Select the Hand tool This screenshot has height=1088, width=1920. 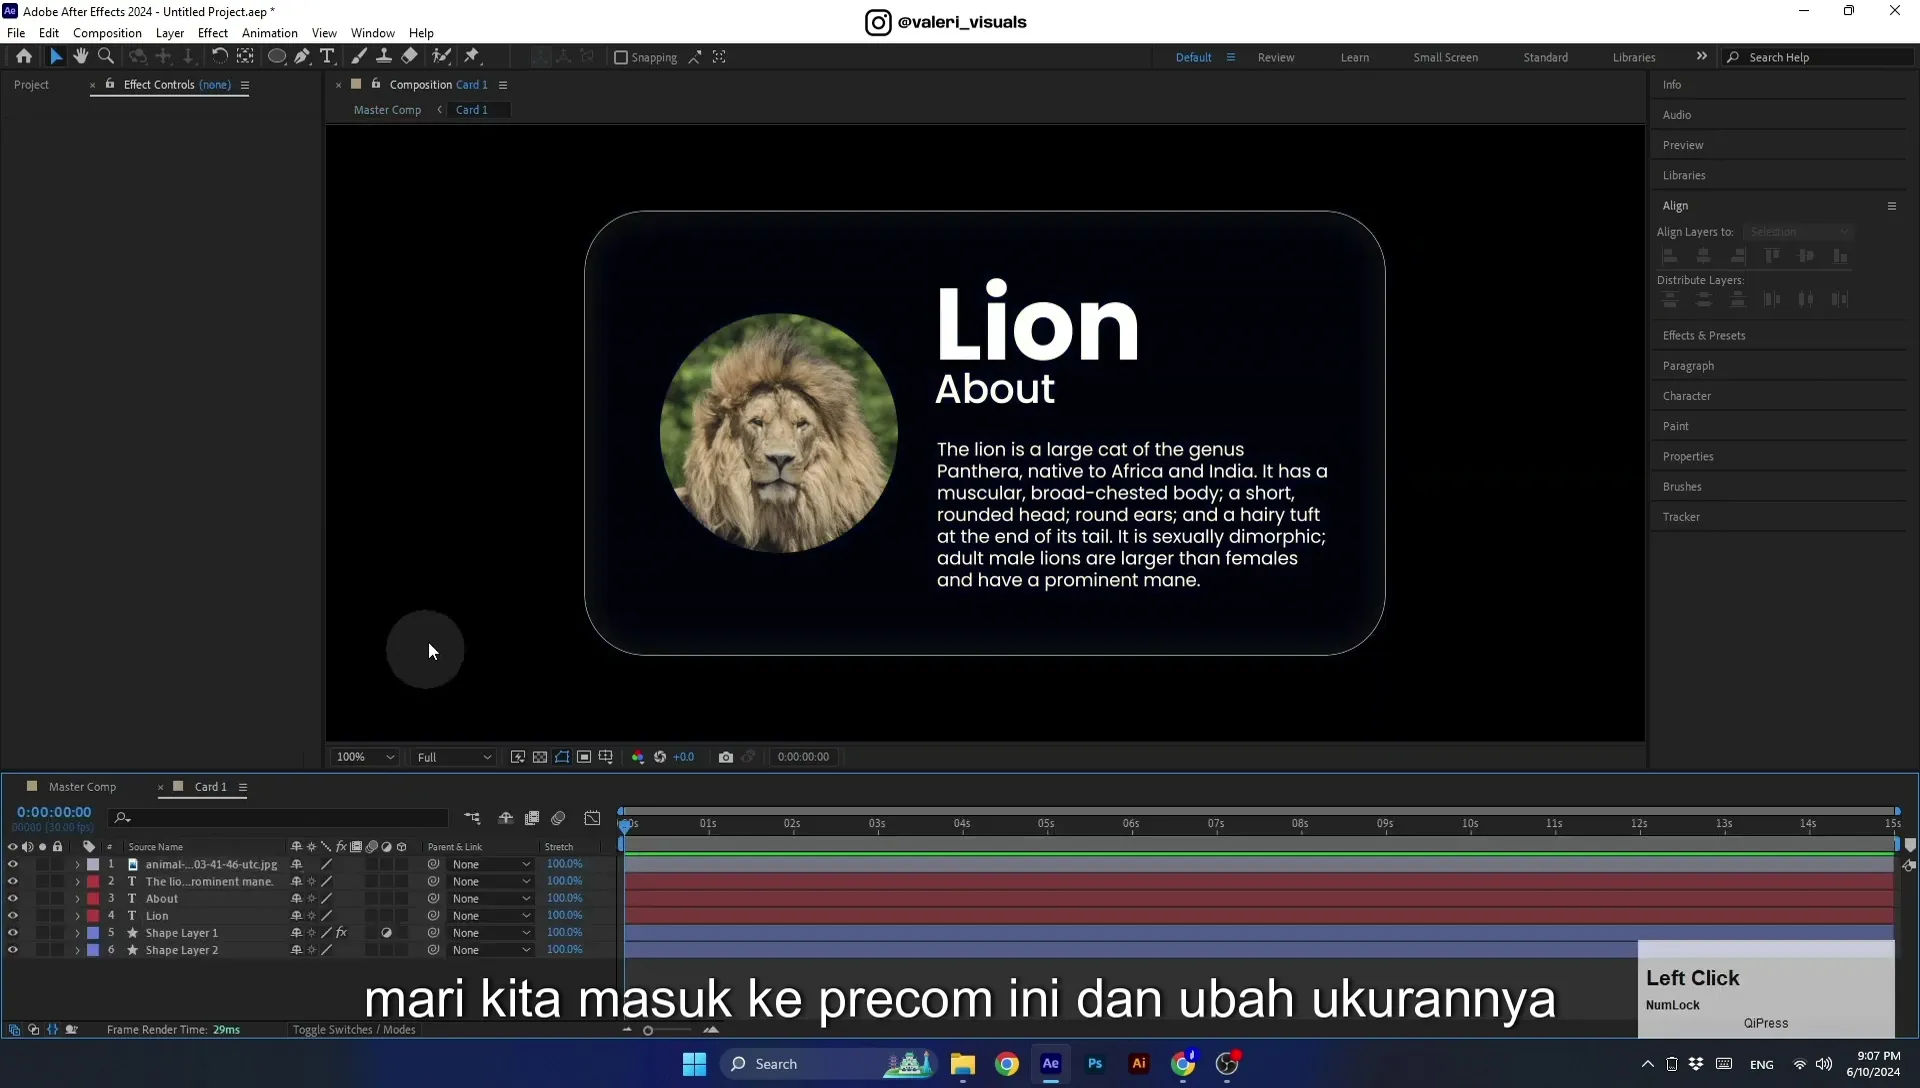coord(80,57)
